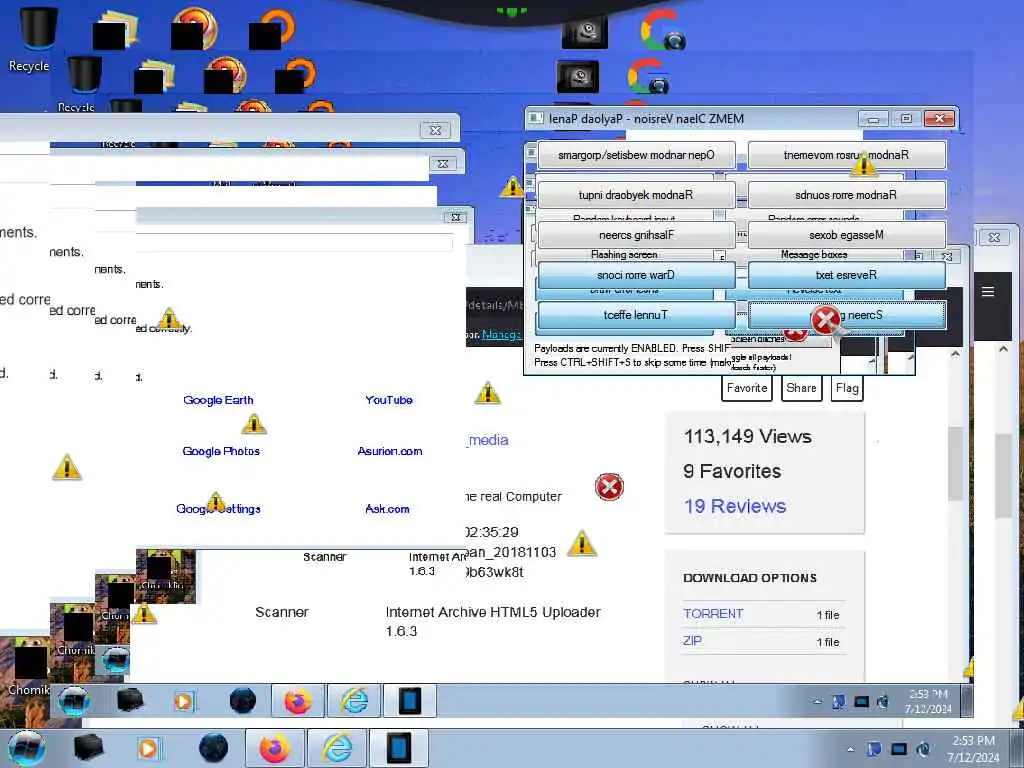
Task: Disable the 'snoci rorre warD' payload
Action: [x=636, y=275]
